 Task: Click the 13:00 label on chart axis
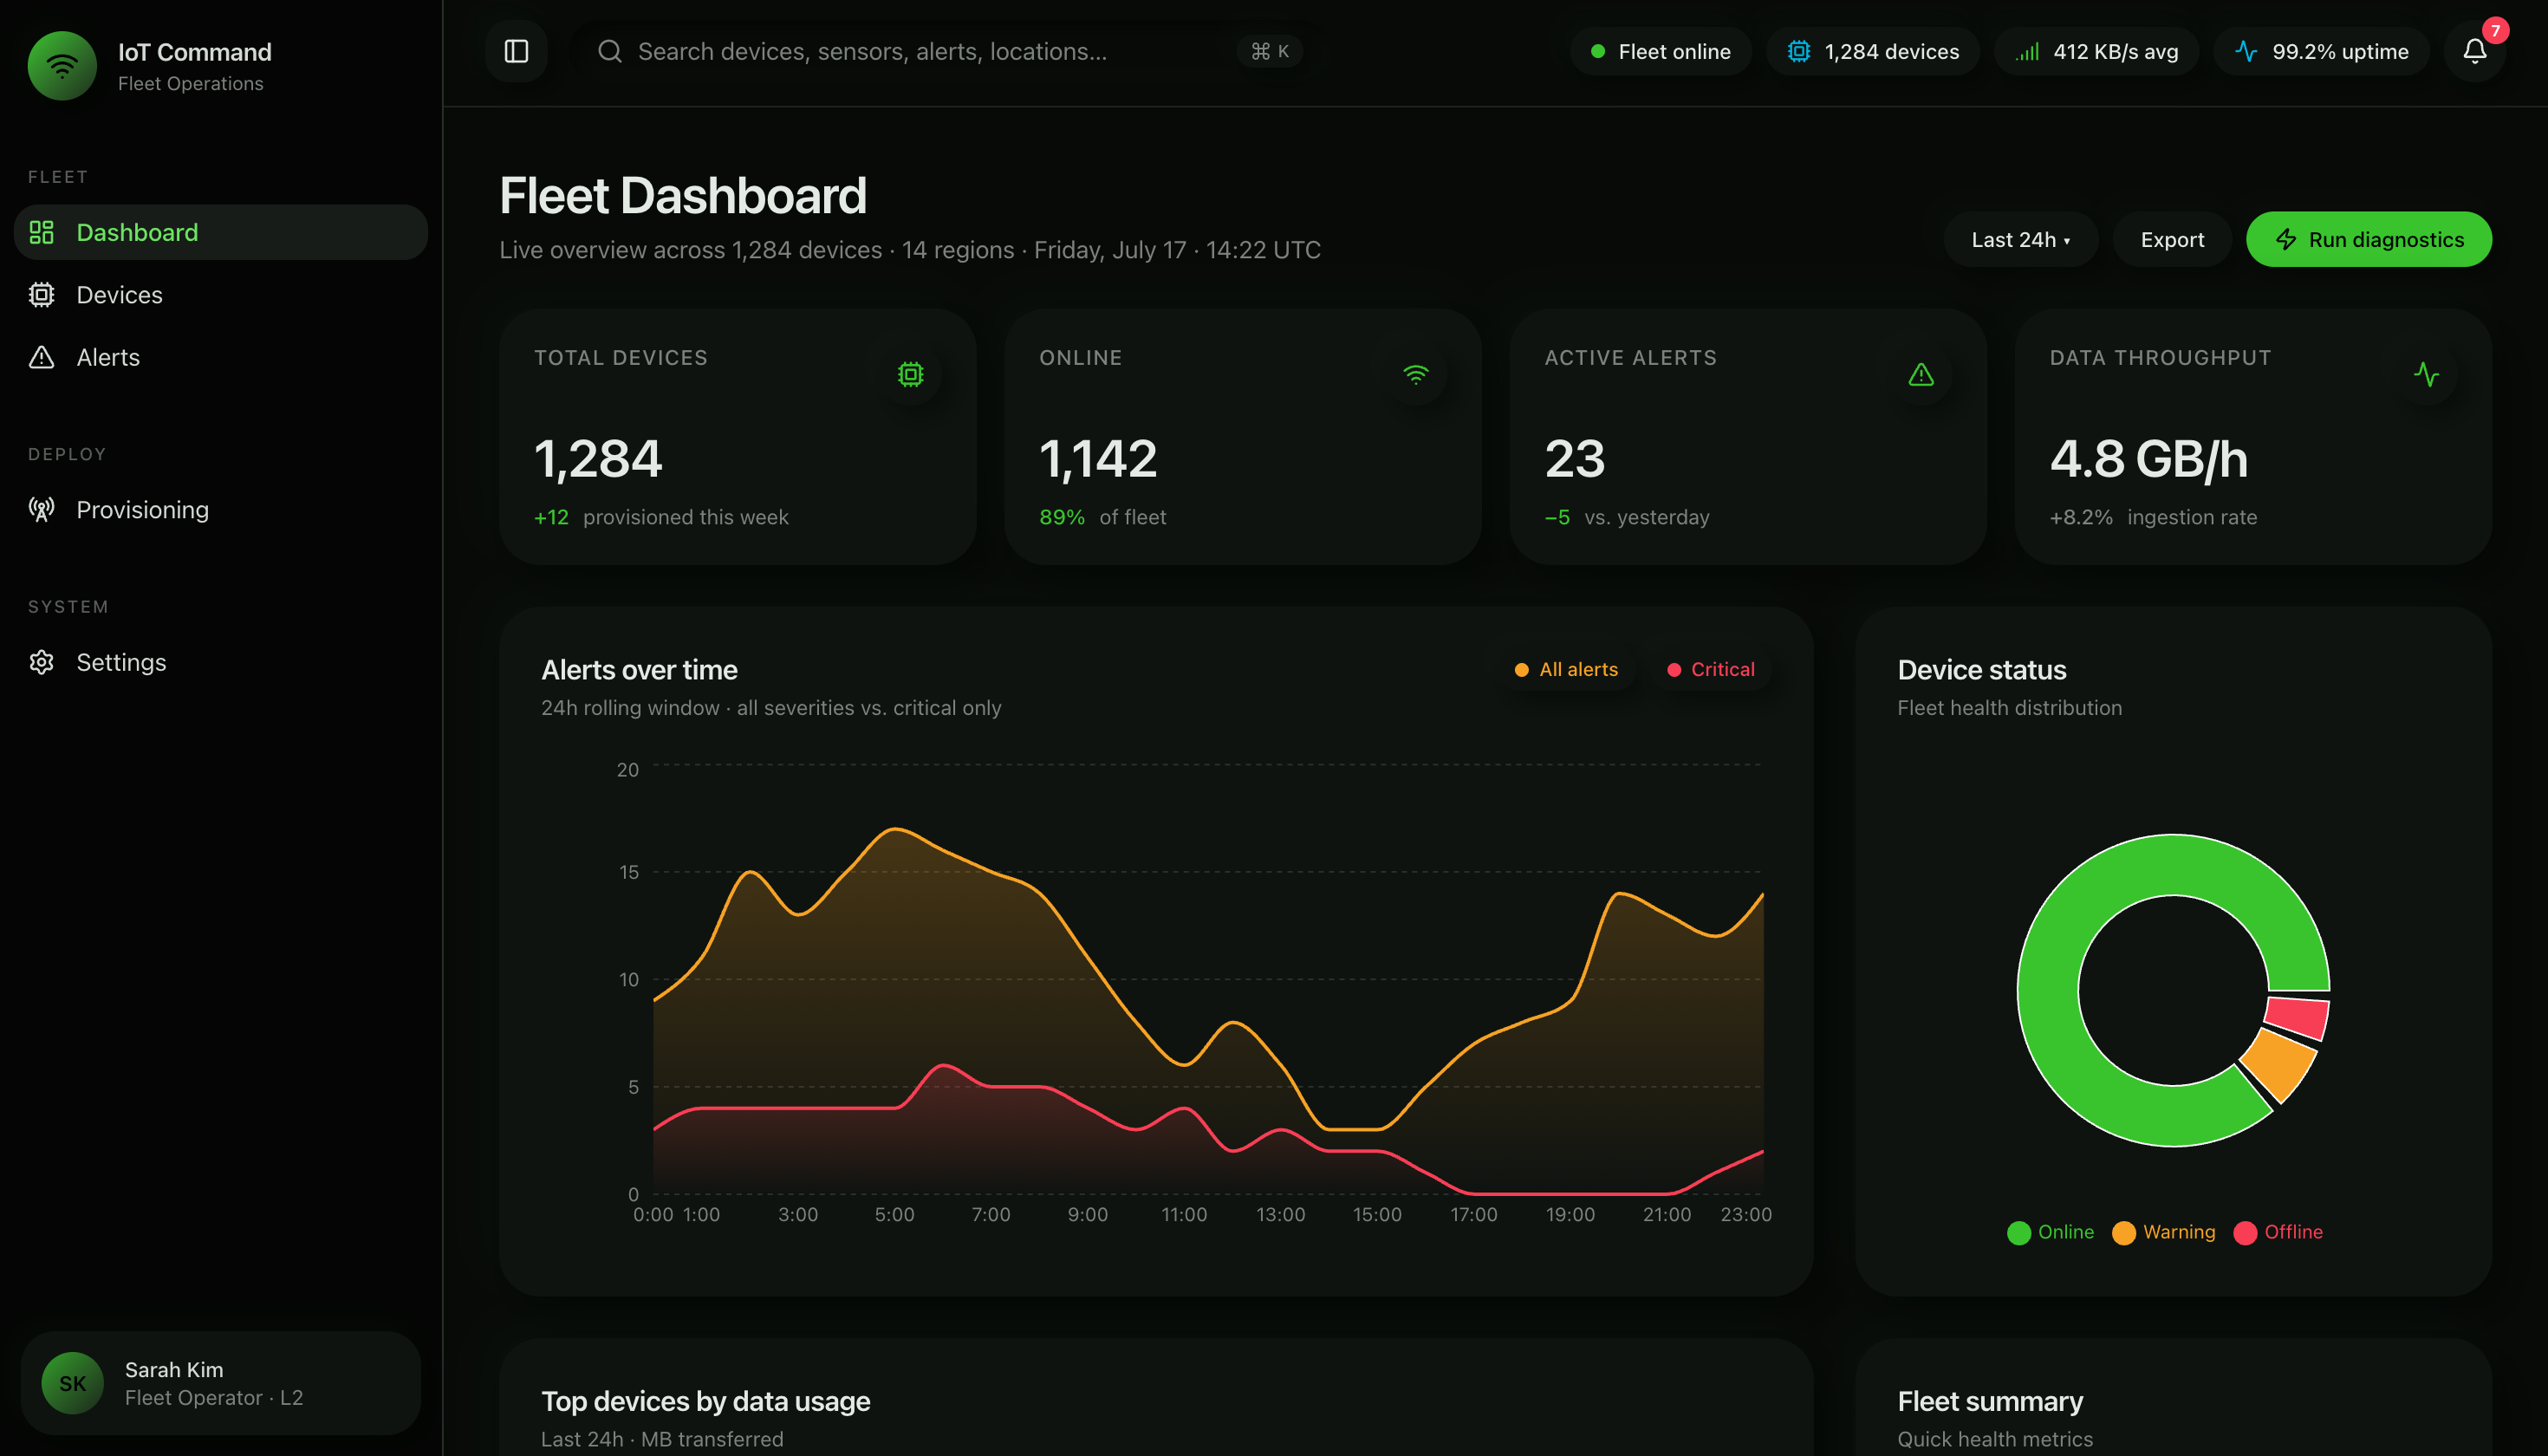pyautogui.click(x=1280, y=1214)
